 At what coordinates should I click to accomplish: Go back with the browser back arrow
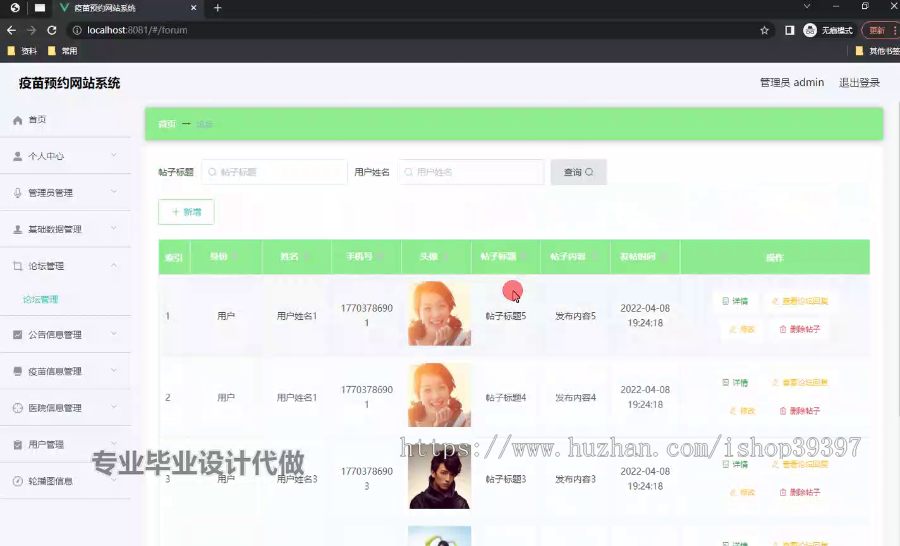point(11,30)
